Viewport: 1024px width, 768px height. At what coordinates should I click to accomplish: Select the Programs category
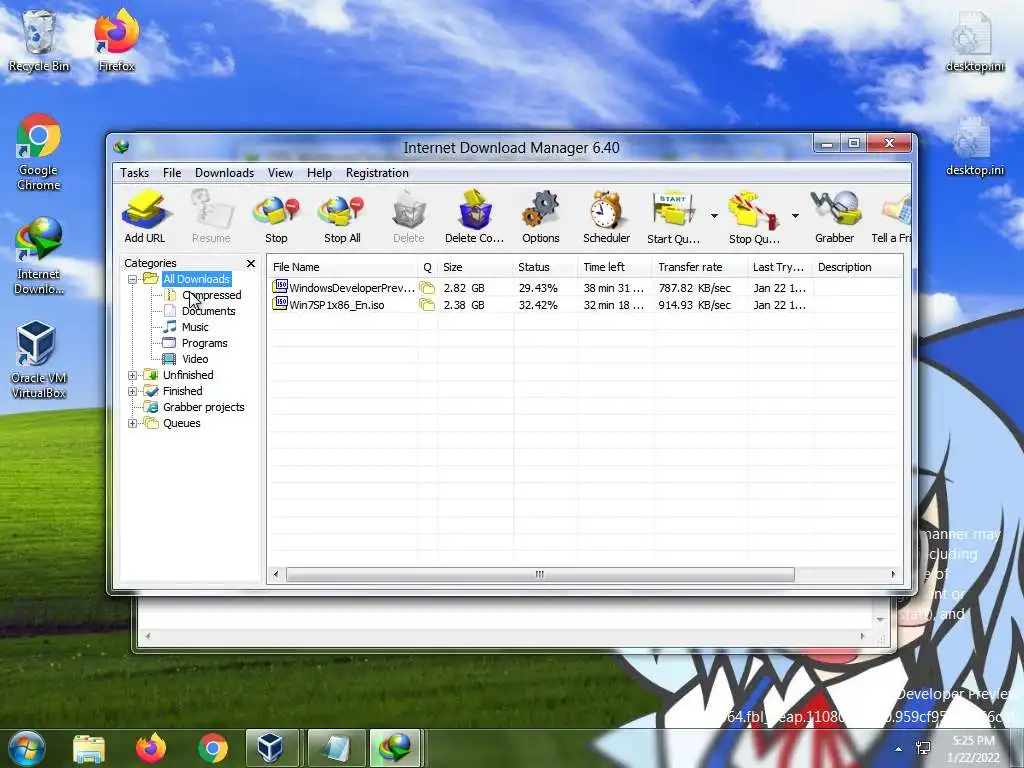(204, 343)
